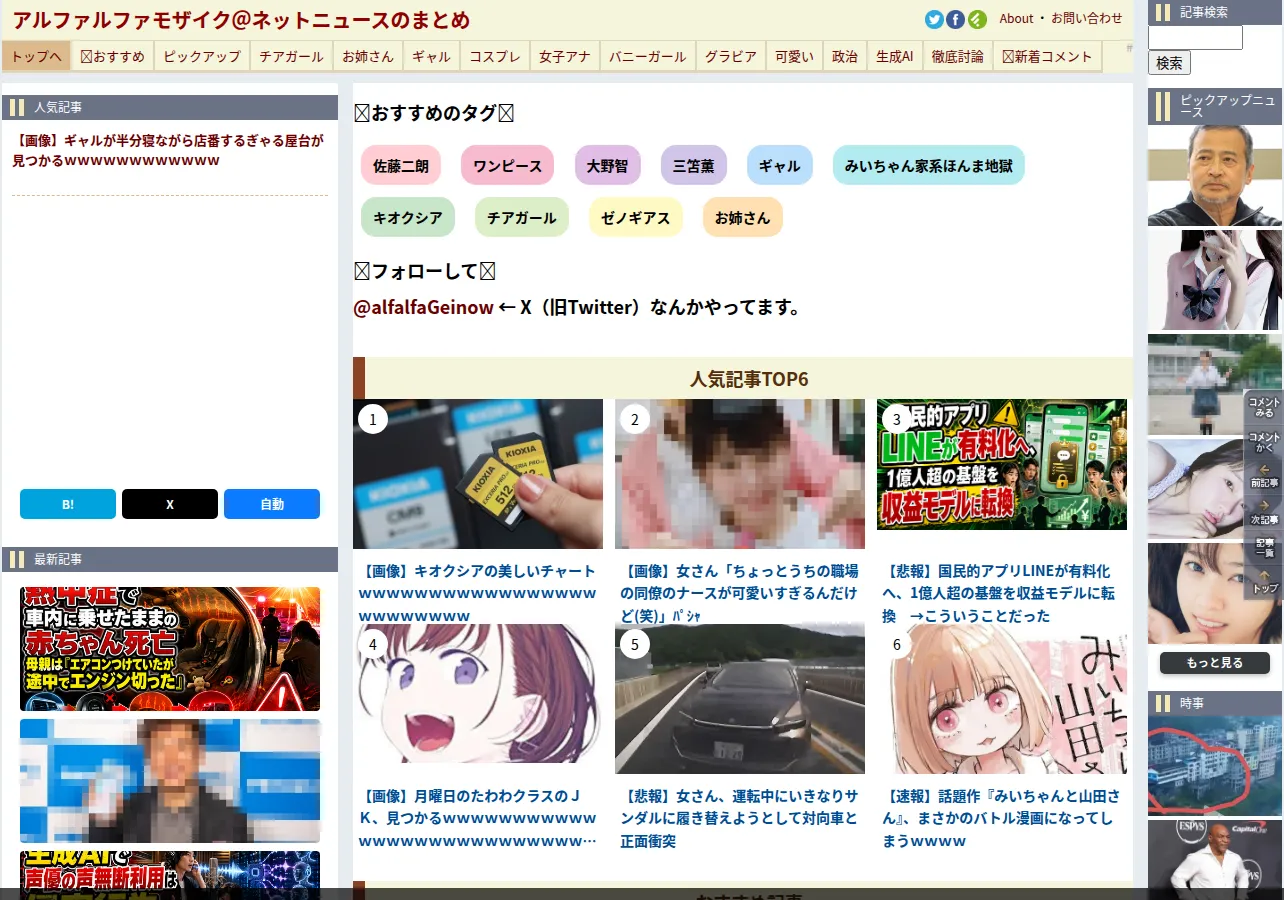Viewport: 1284px width, 900px height.
Task: Open the みいちゃんと山田さん article title
Action: pyautogui.click(x=1002, y=818)
